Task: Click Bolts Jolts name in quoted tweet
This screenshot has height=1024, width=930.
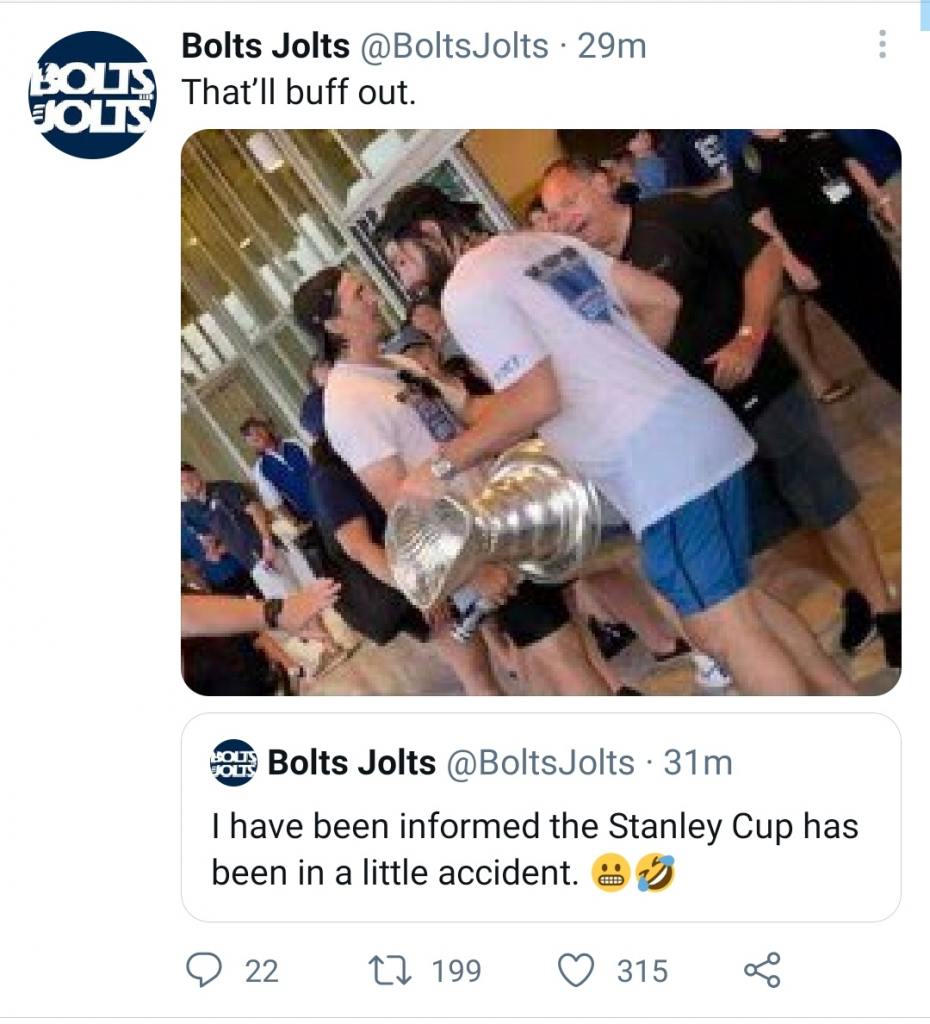Action: (x=353, y=763)
